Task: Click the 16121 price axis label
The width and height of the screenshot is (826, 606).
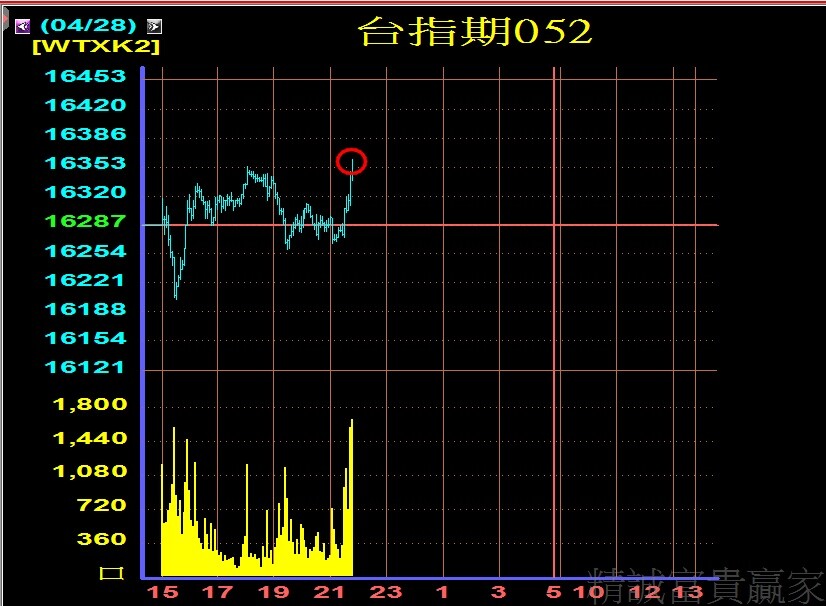Action: click(x=85, y=367)
